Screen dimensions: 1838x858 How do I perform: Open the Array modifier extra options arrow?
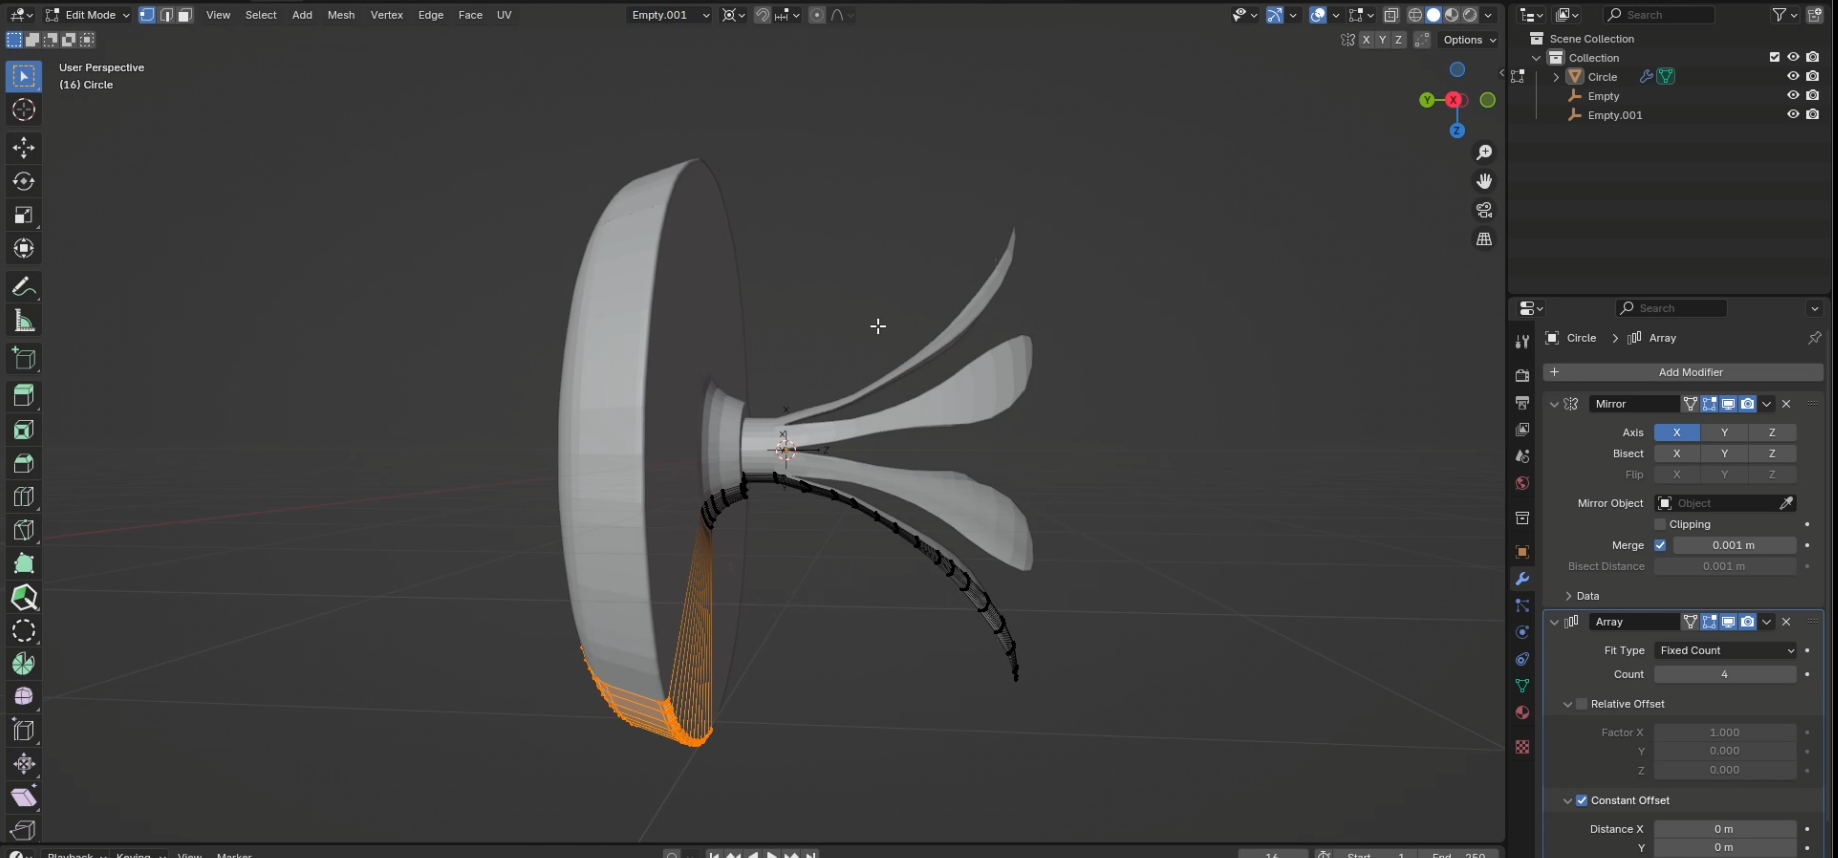pyautogui.click(x=1767, y=622)
